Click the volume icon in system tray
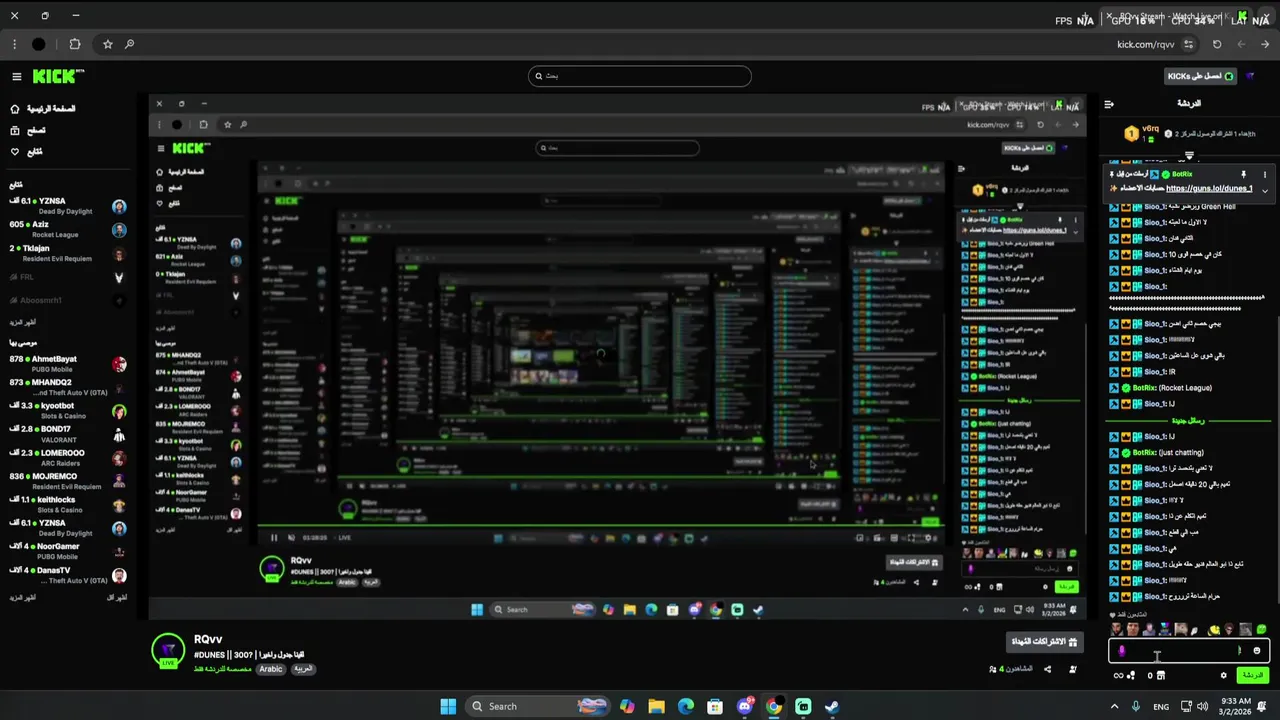Viewport: 1280px width, 720px height. point(1204,706)
